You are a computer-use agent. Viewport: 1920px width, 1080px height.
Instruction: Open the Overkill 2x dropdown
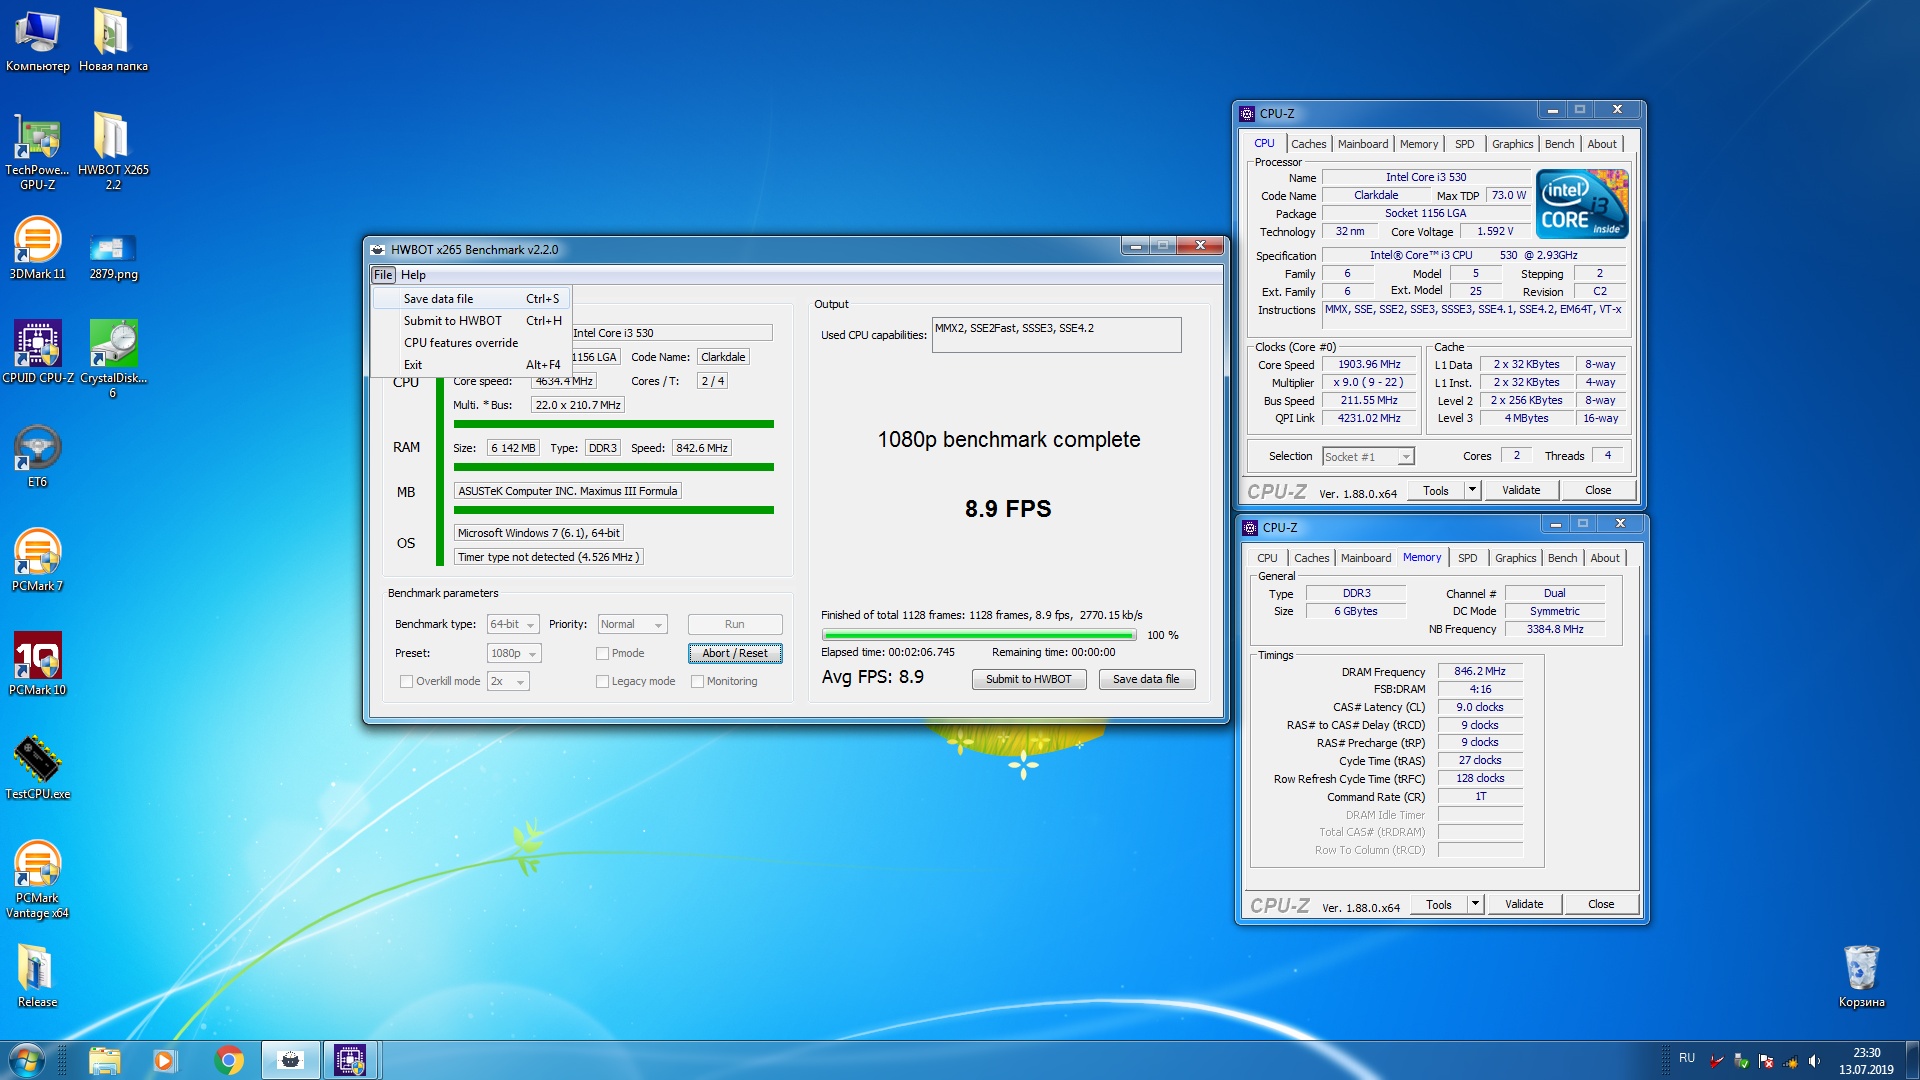(x=508, y=681)
